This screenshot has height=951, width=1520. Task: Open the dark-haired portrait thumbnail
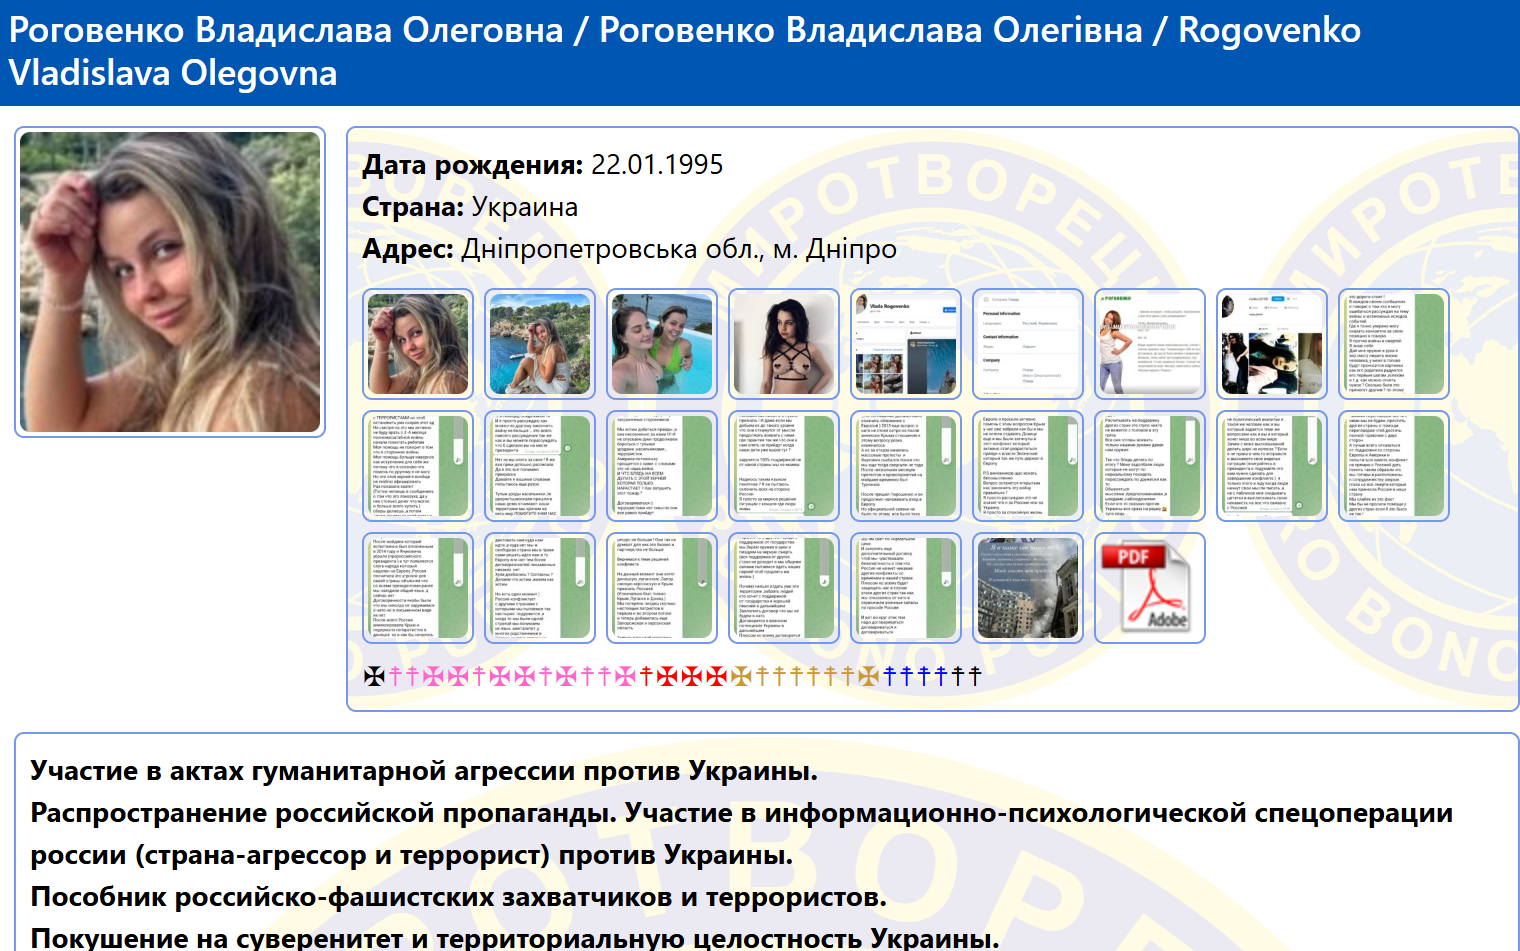click(x=784, y=344)
